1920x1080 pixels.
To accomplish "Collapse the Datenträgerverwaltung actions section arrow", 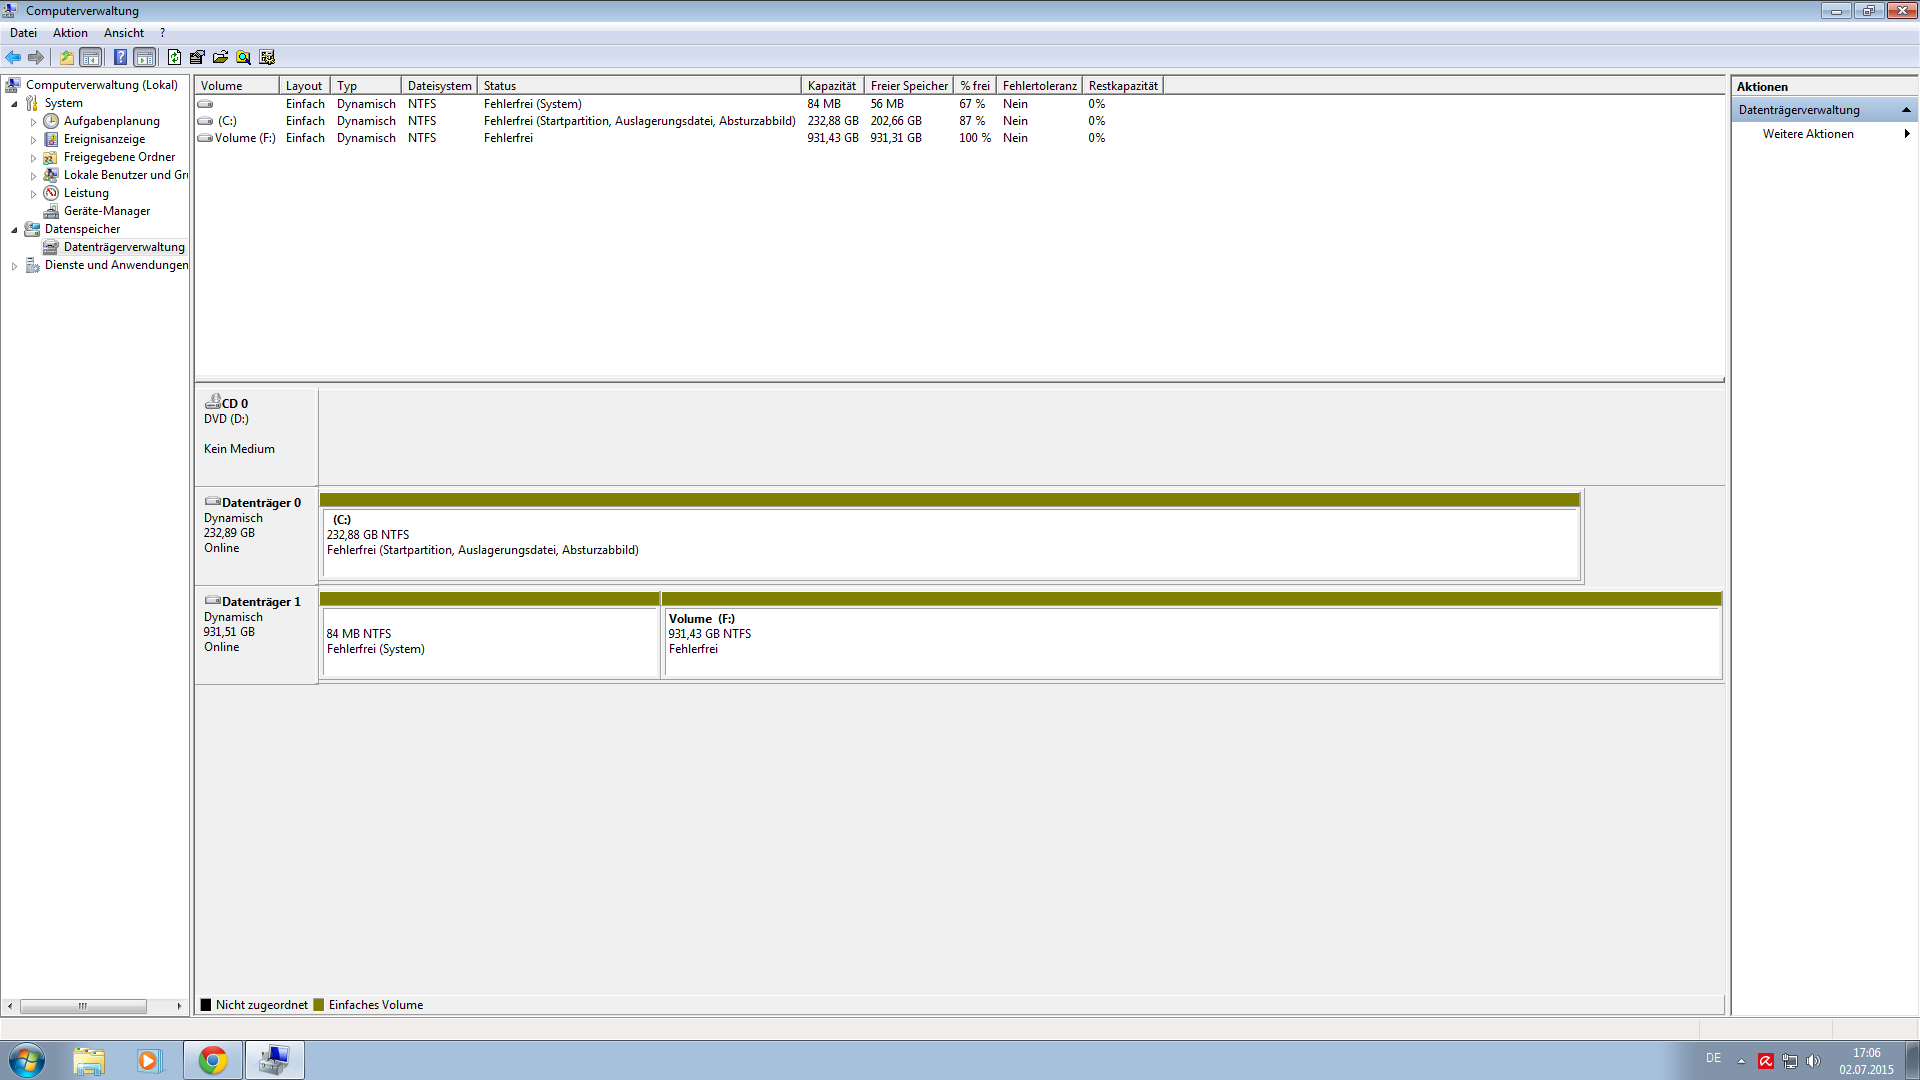I will click(1906, 110).
